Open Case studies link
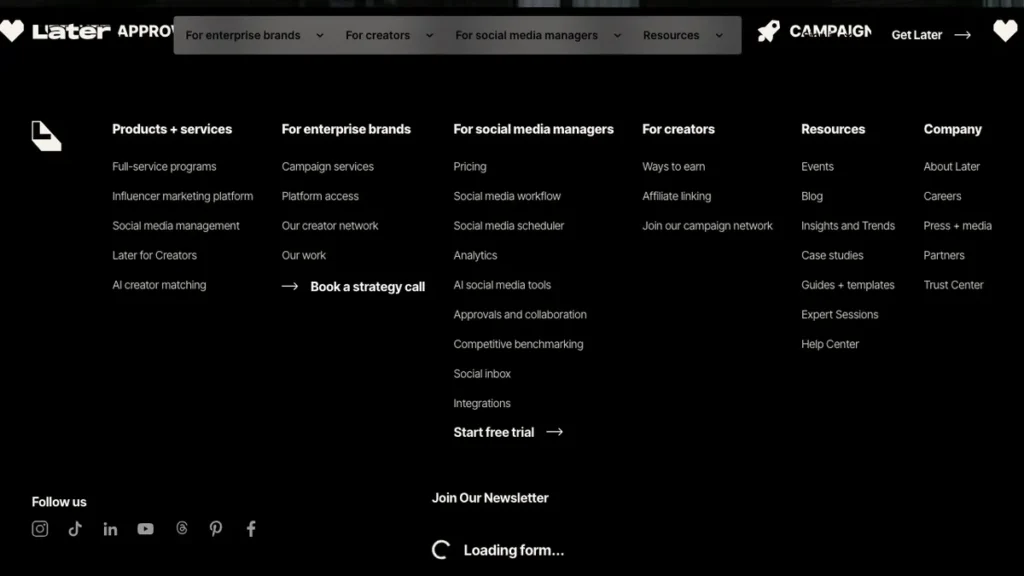1024x576 pixels. coord(832,255)
